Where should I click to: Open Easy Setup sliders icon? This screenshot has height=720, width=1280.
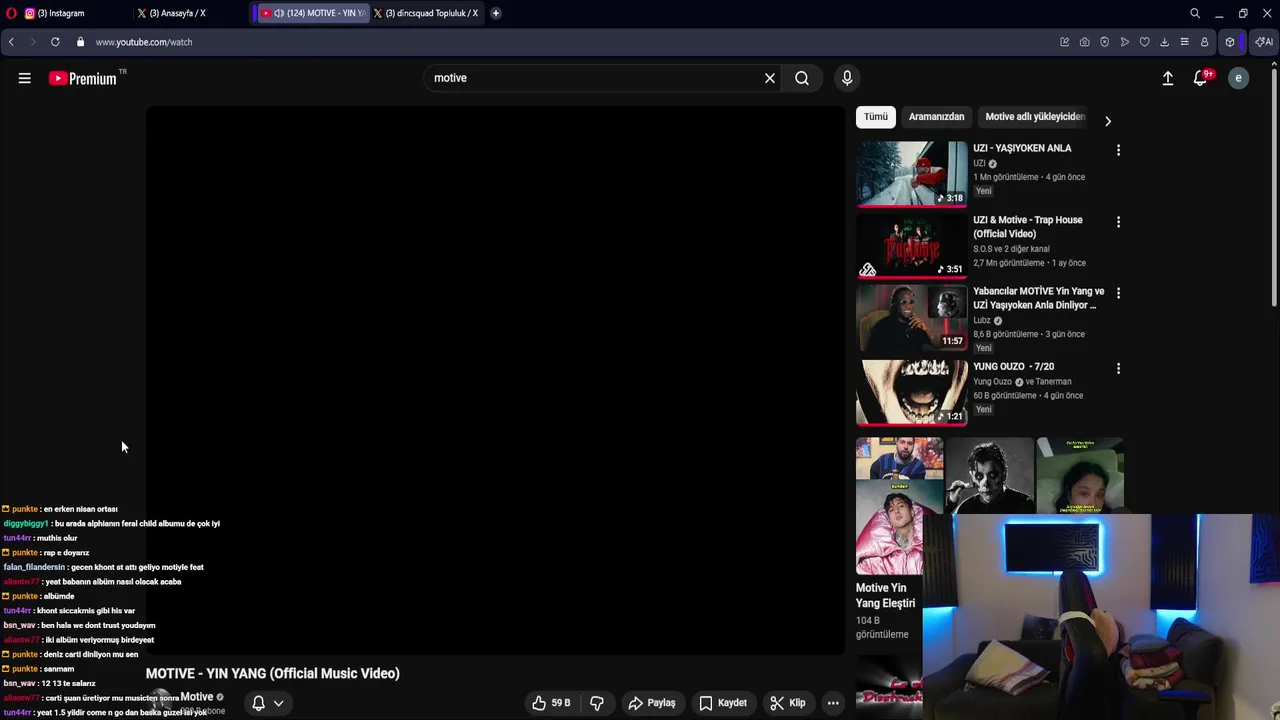pos(1185,42)
